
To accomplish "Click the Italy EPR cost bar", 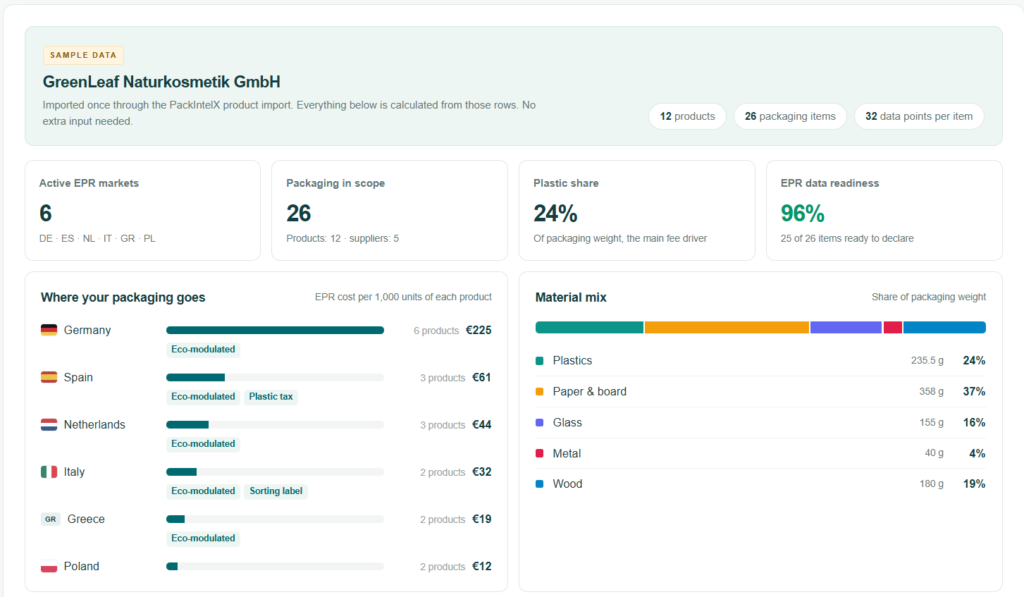I will (275, 472).
